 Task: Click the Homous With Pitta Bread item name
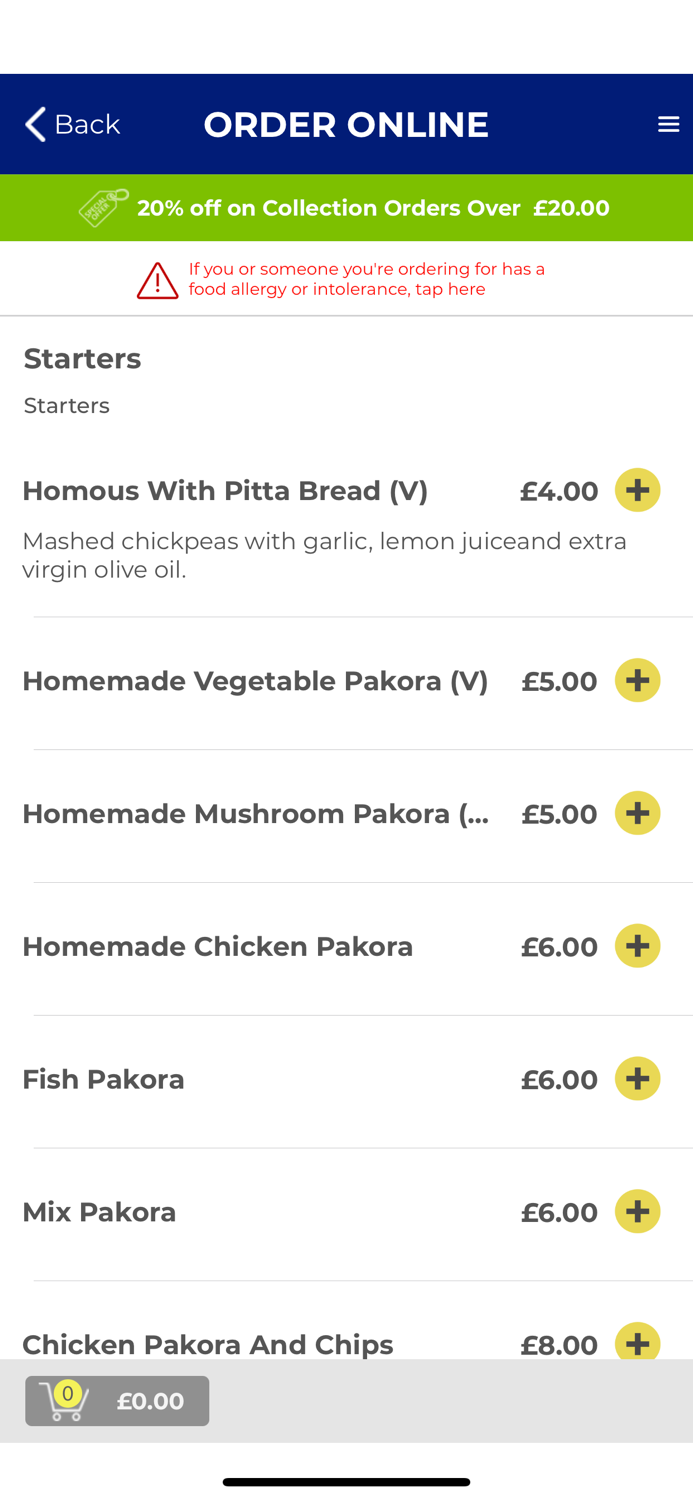[225, 490]
